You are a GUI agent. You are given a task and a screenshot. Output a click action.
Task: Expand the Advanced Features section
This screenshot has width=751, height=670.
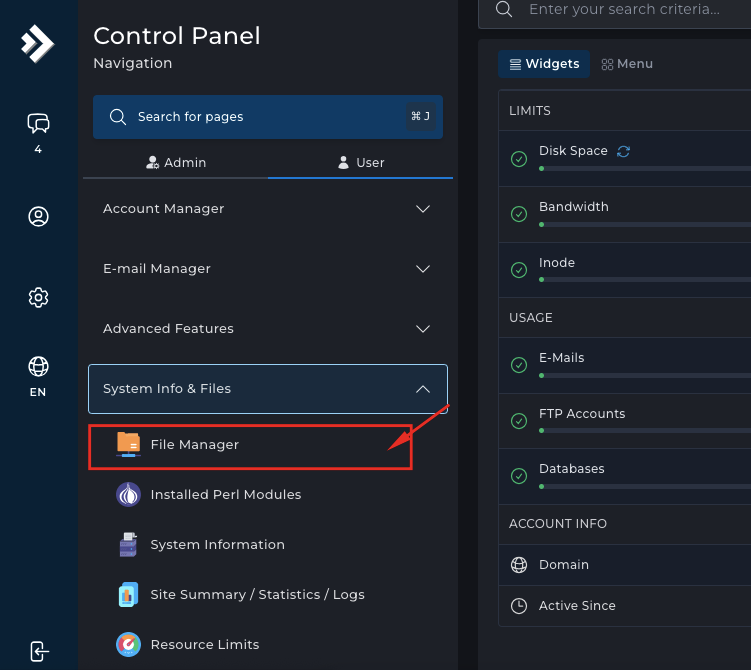[x=268, y=329]
